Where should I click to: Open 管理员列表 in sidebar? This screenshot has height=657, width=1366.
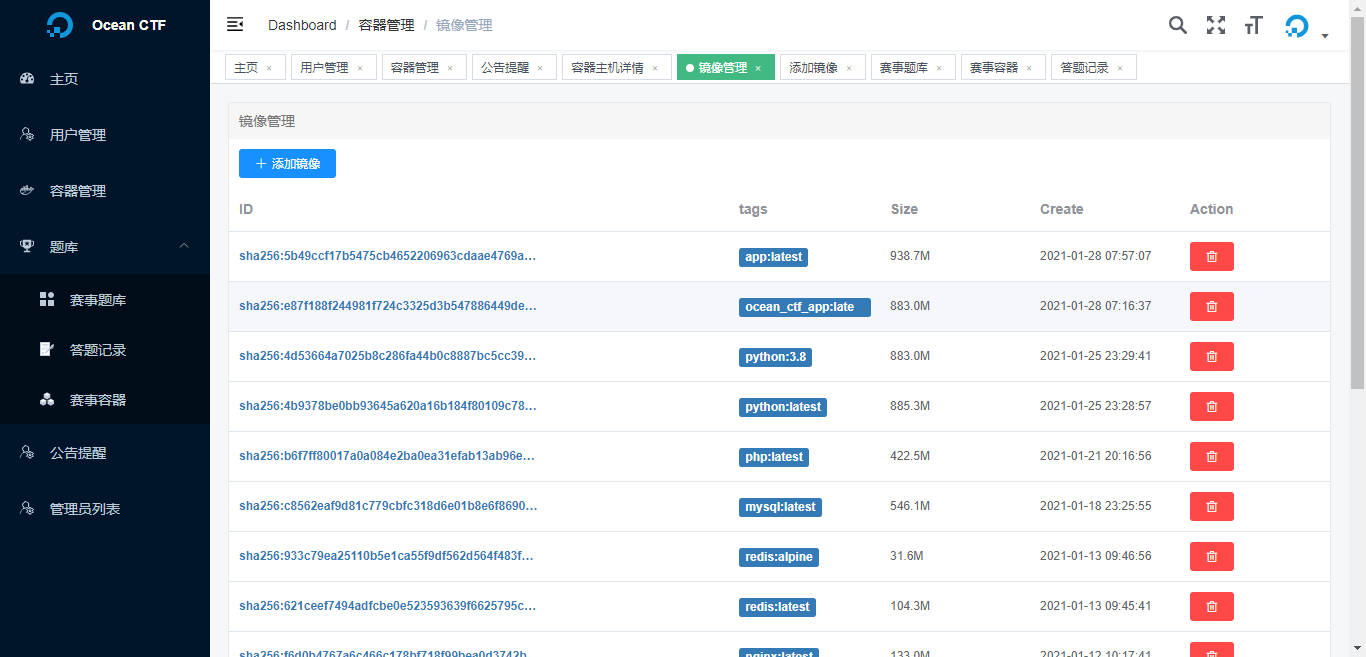tap(105, 509)
